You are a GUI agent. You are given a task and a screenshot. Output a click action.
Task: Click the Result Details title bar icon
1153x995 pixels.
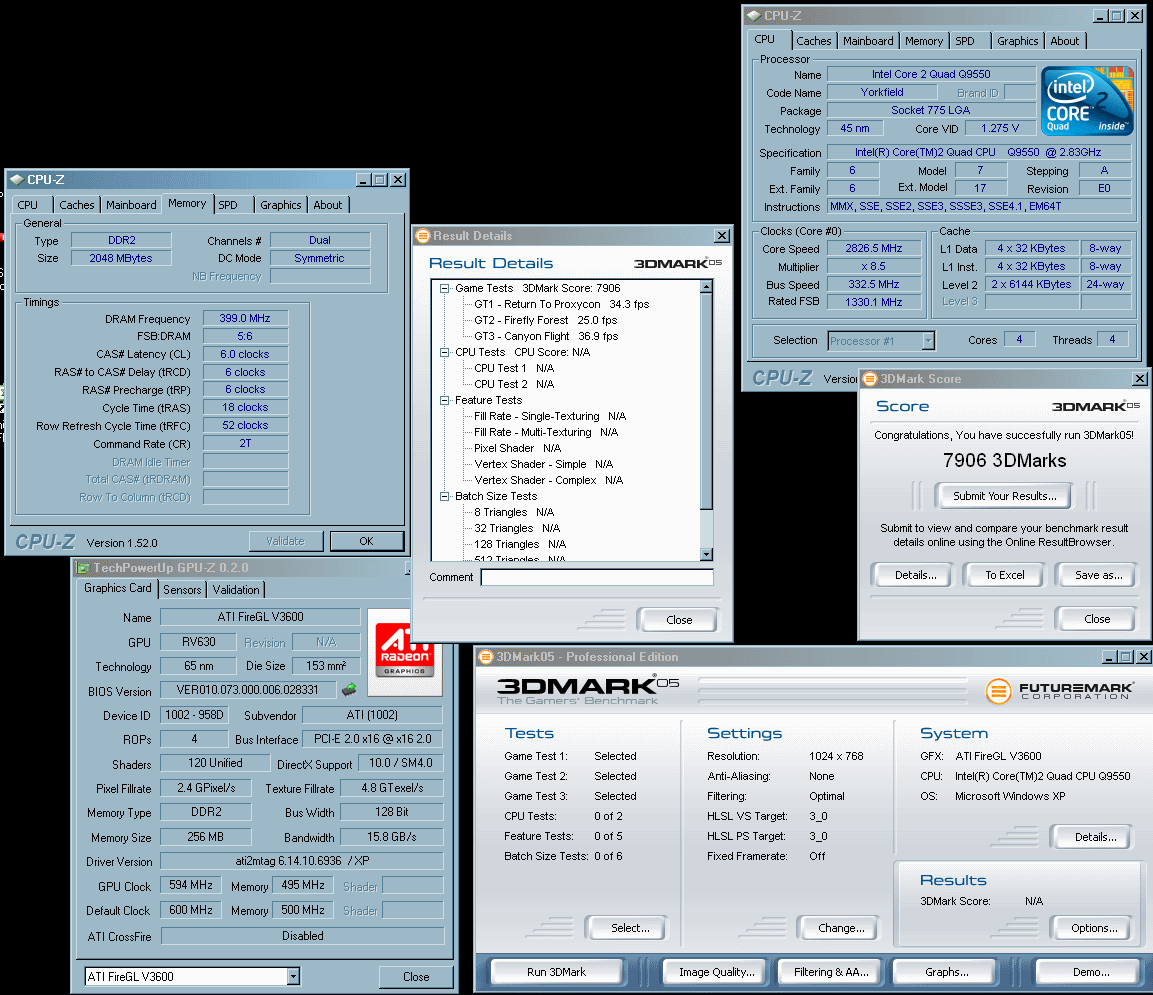(x=423, y=236)
